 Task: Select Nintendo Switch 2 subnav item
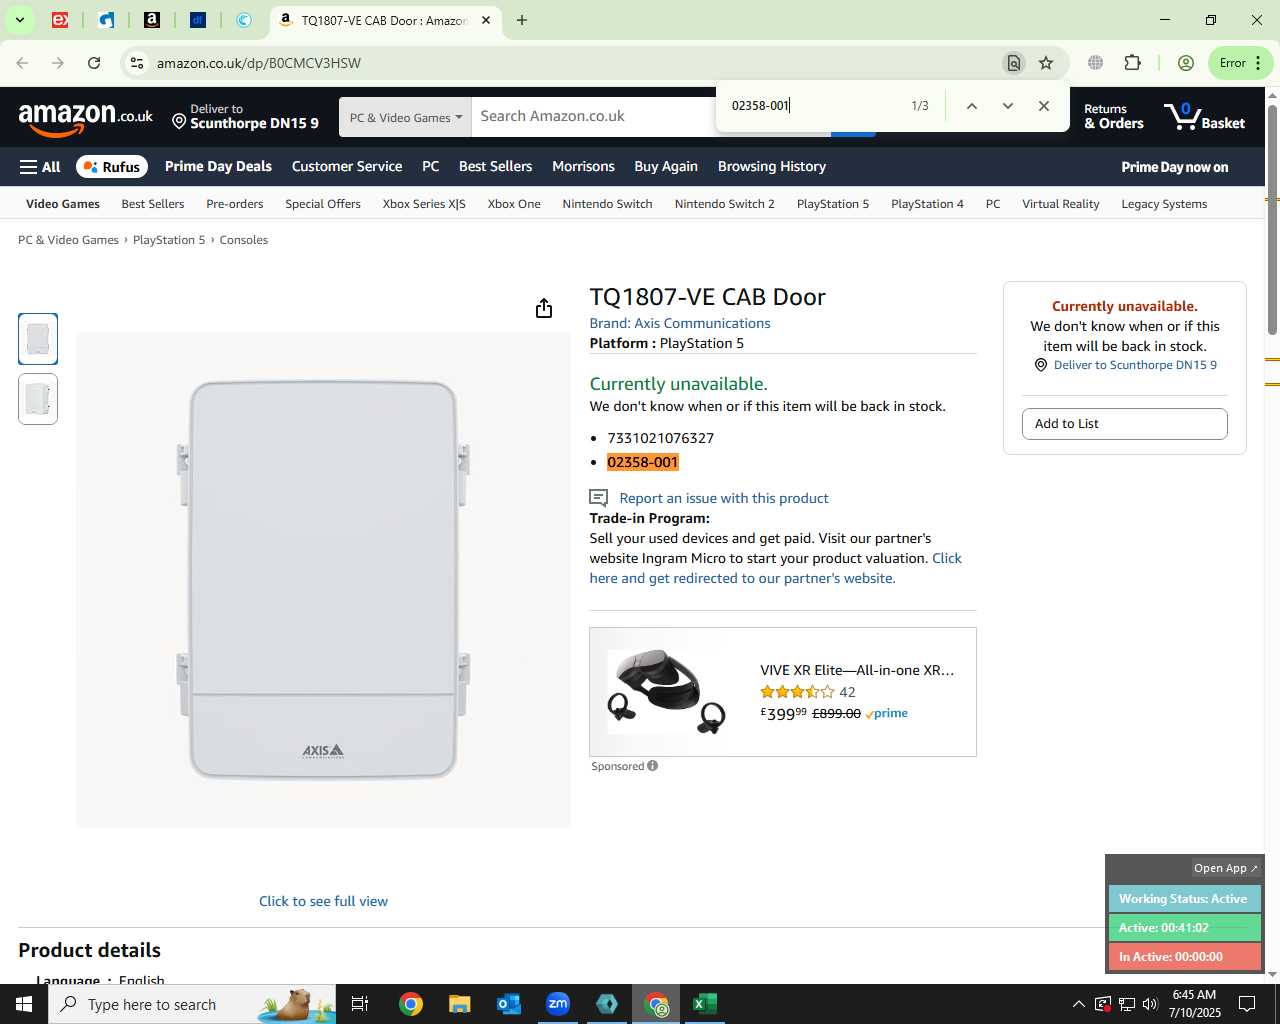725,204
